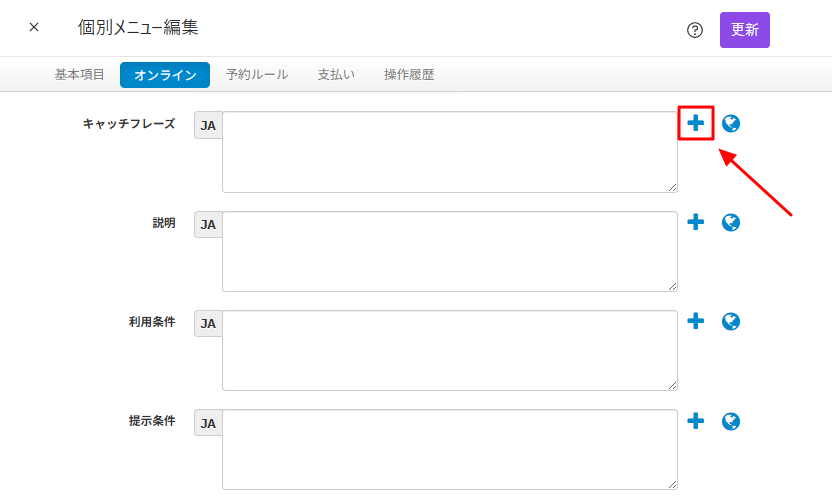Click inside the 提示条件 text area
This screenshot has height=504, width=832.
coord(449,449)
